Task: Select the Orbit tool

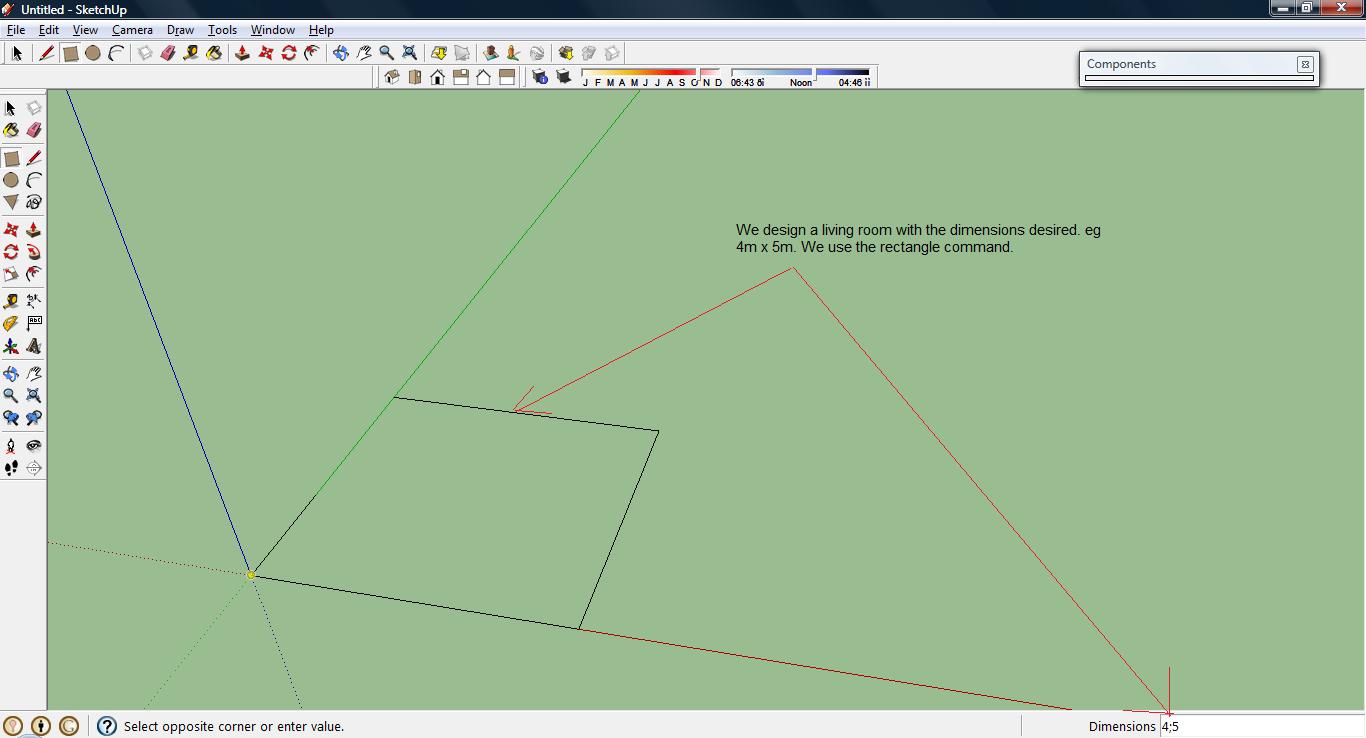Action: [x=11, y=372]
